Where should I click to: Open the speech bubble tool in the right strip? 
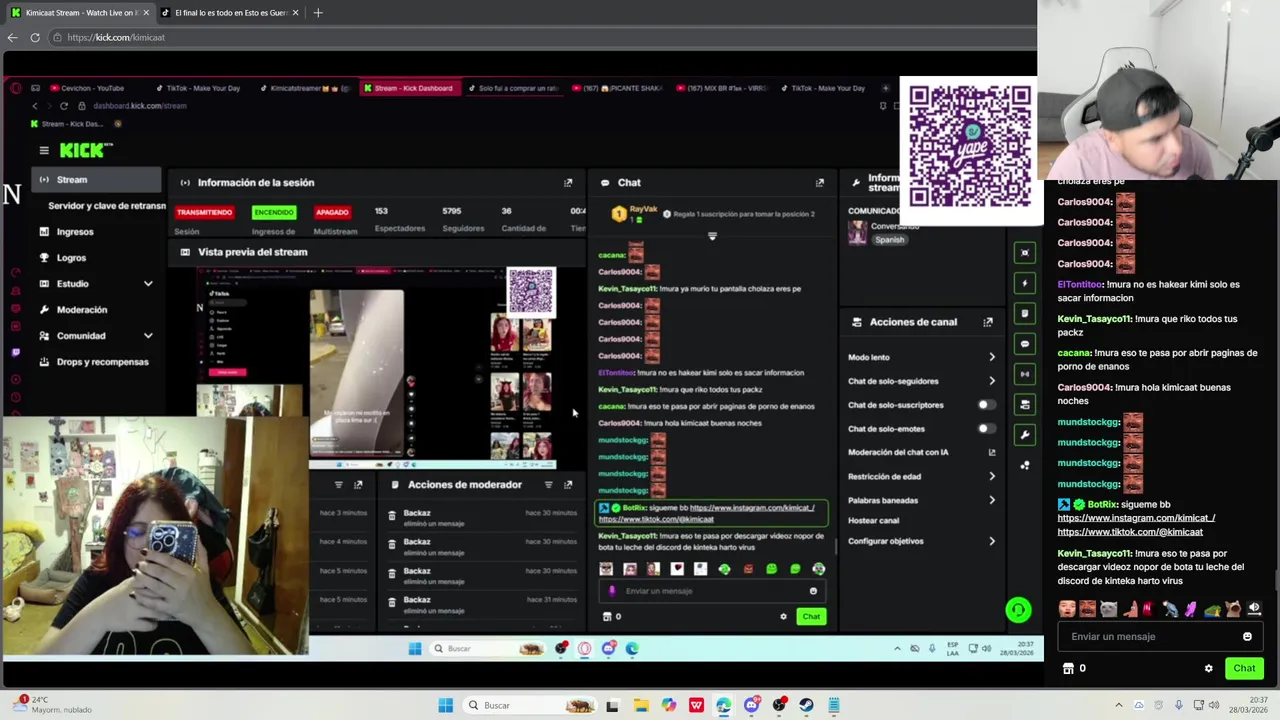(1024, 344)
